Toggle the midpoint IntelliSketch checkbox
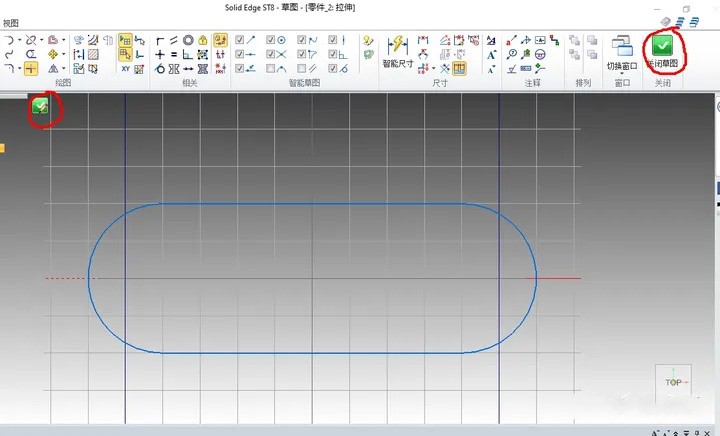The width and height of the screenshot is (720, 436). tap(239, 54)
